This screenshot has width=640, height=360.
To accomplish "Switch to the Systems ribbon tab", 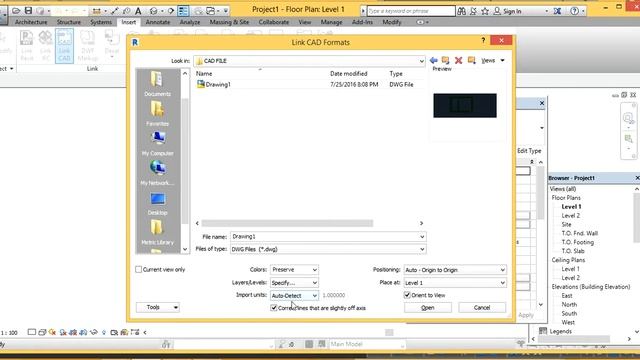I will tap(101, 22).
